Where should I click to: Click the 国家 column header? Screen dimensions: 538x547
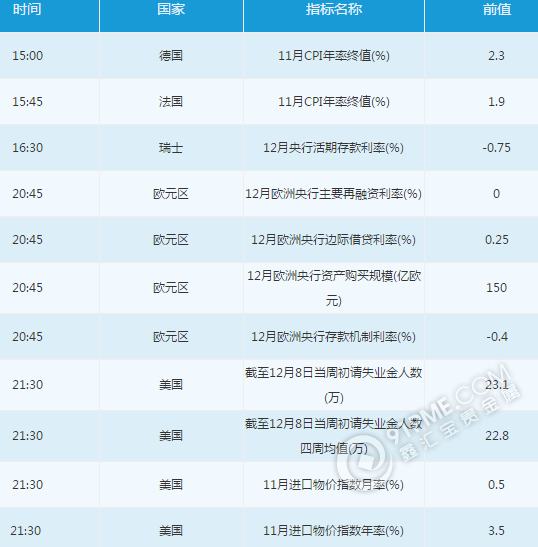pos(171,9)
